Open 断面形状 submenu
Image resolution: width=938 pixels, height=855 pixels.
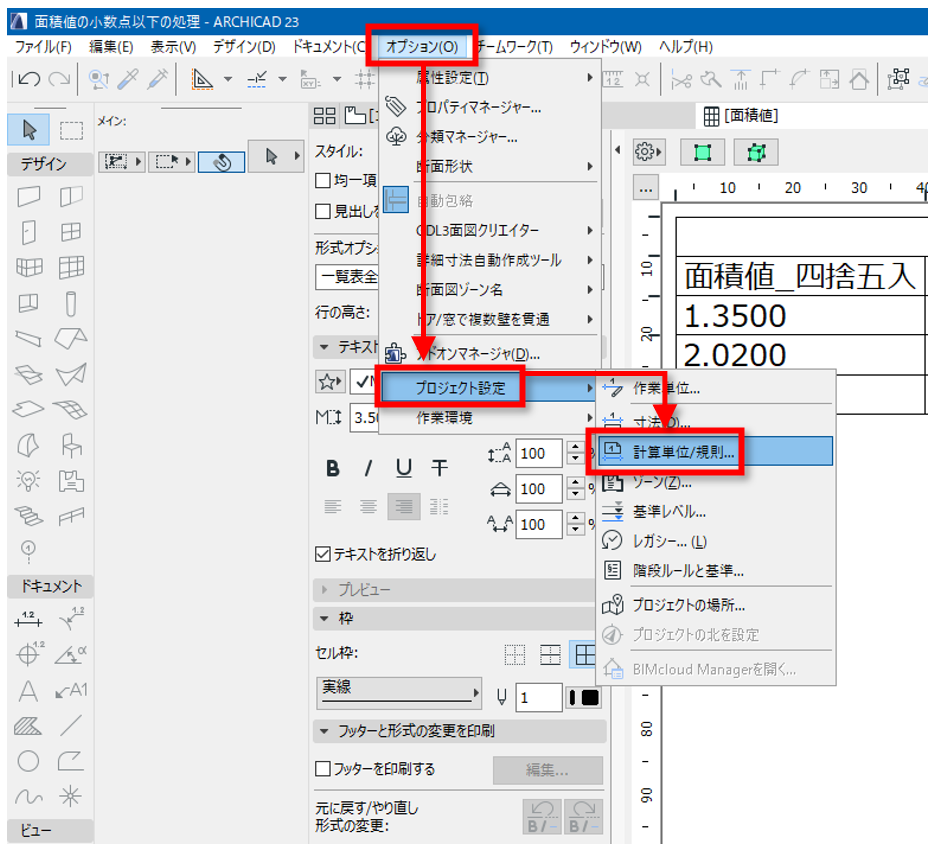[x=490, y=166]
